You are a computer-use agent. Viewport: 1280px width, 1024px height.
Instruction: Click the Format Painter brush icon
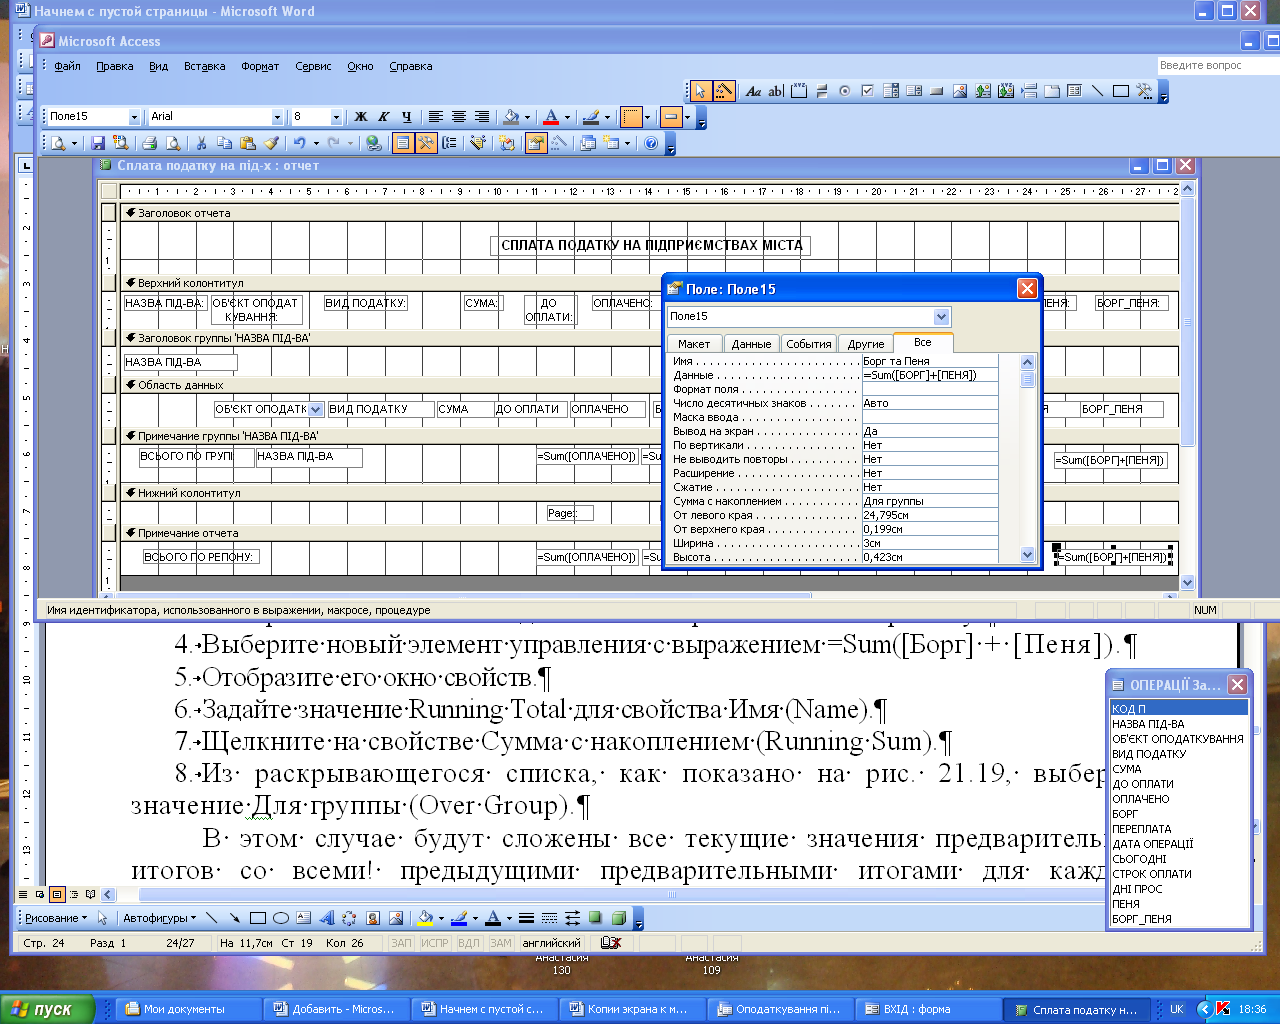click(x=271, y=143)
